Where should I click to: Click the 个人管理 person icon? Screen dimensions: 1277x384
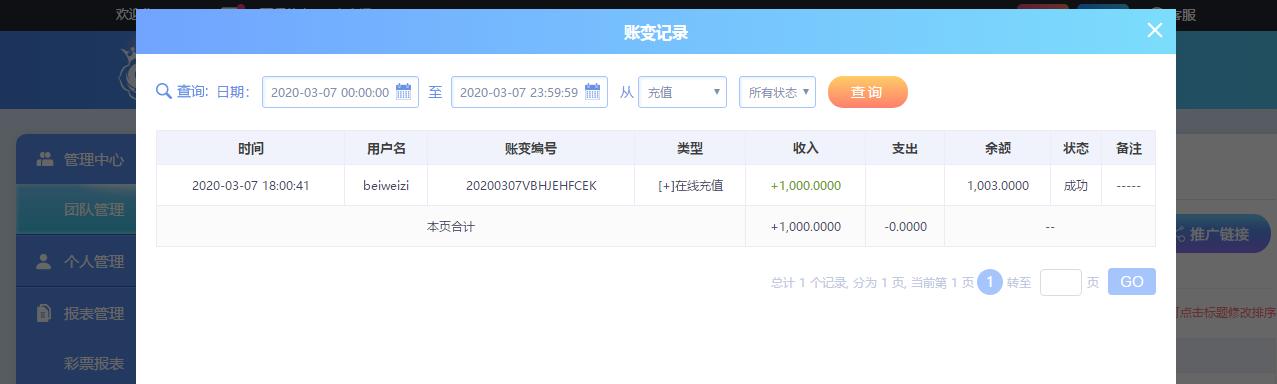point(44,262)
